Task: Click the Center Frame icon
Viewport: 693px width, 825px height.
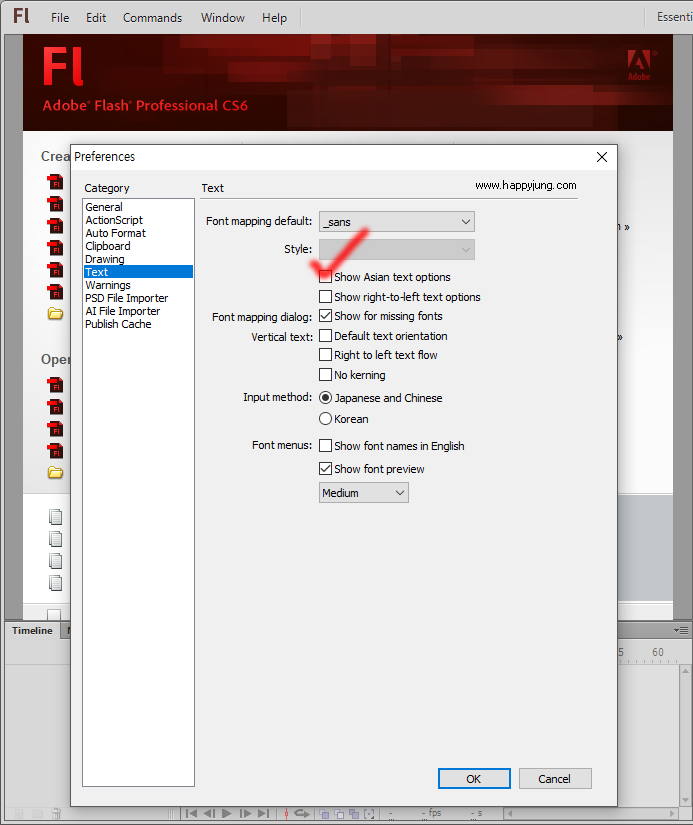Action: click(x=286, y=813)
